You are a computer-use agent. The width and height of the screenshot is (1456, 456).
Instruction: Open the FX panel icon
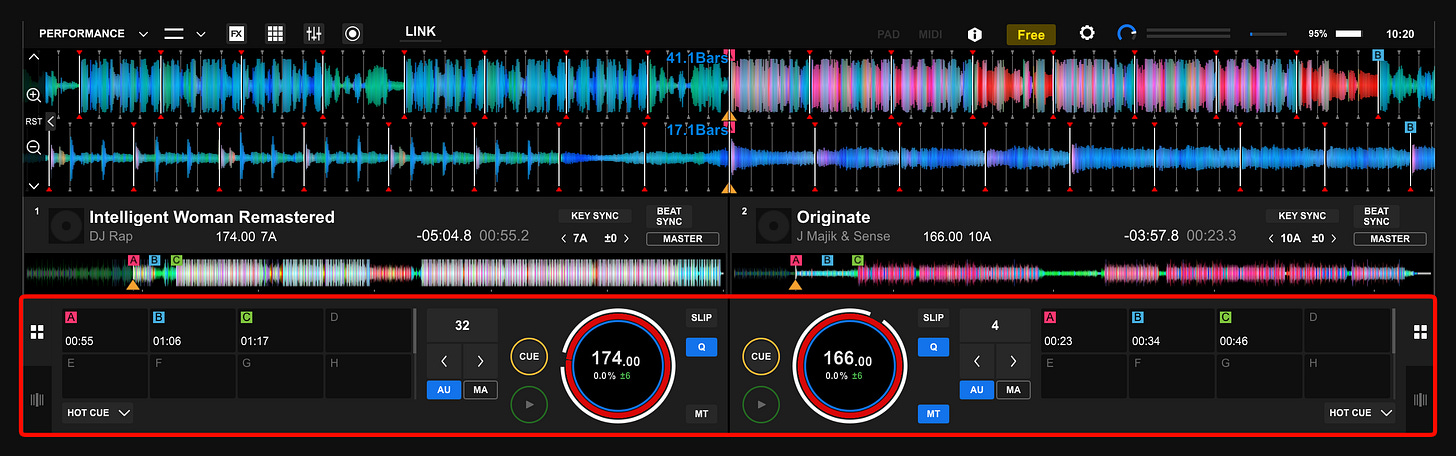coord(236,33)
